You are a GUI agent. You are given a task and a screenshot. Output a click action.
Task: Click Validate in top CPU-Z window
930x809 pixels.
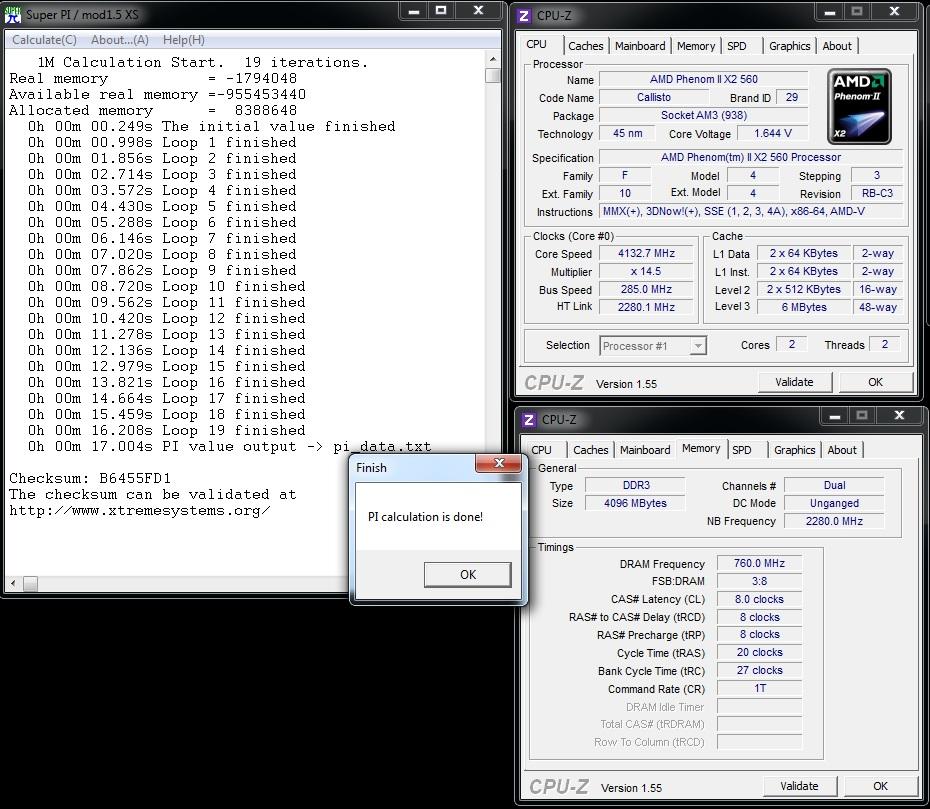[x=794, y=382]
